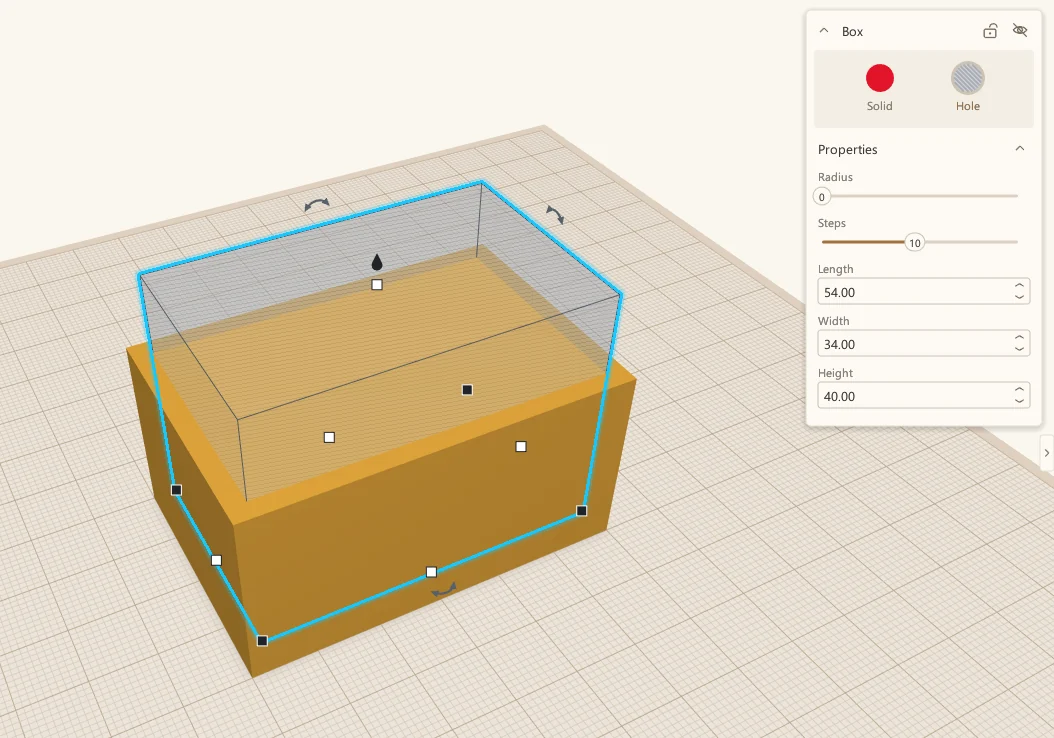The image size is (1054, 738).
Task: Click the Hole label
Action: 967,106
